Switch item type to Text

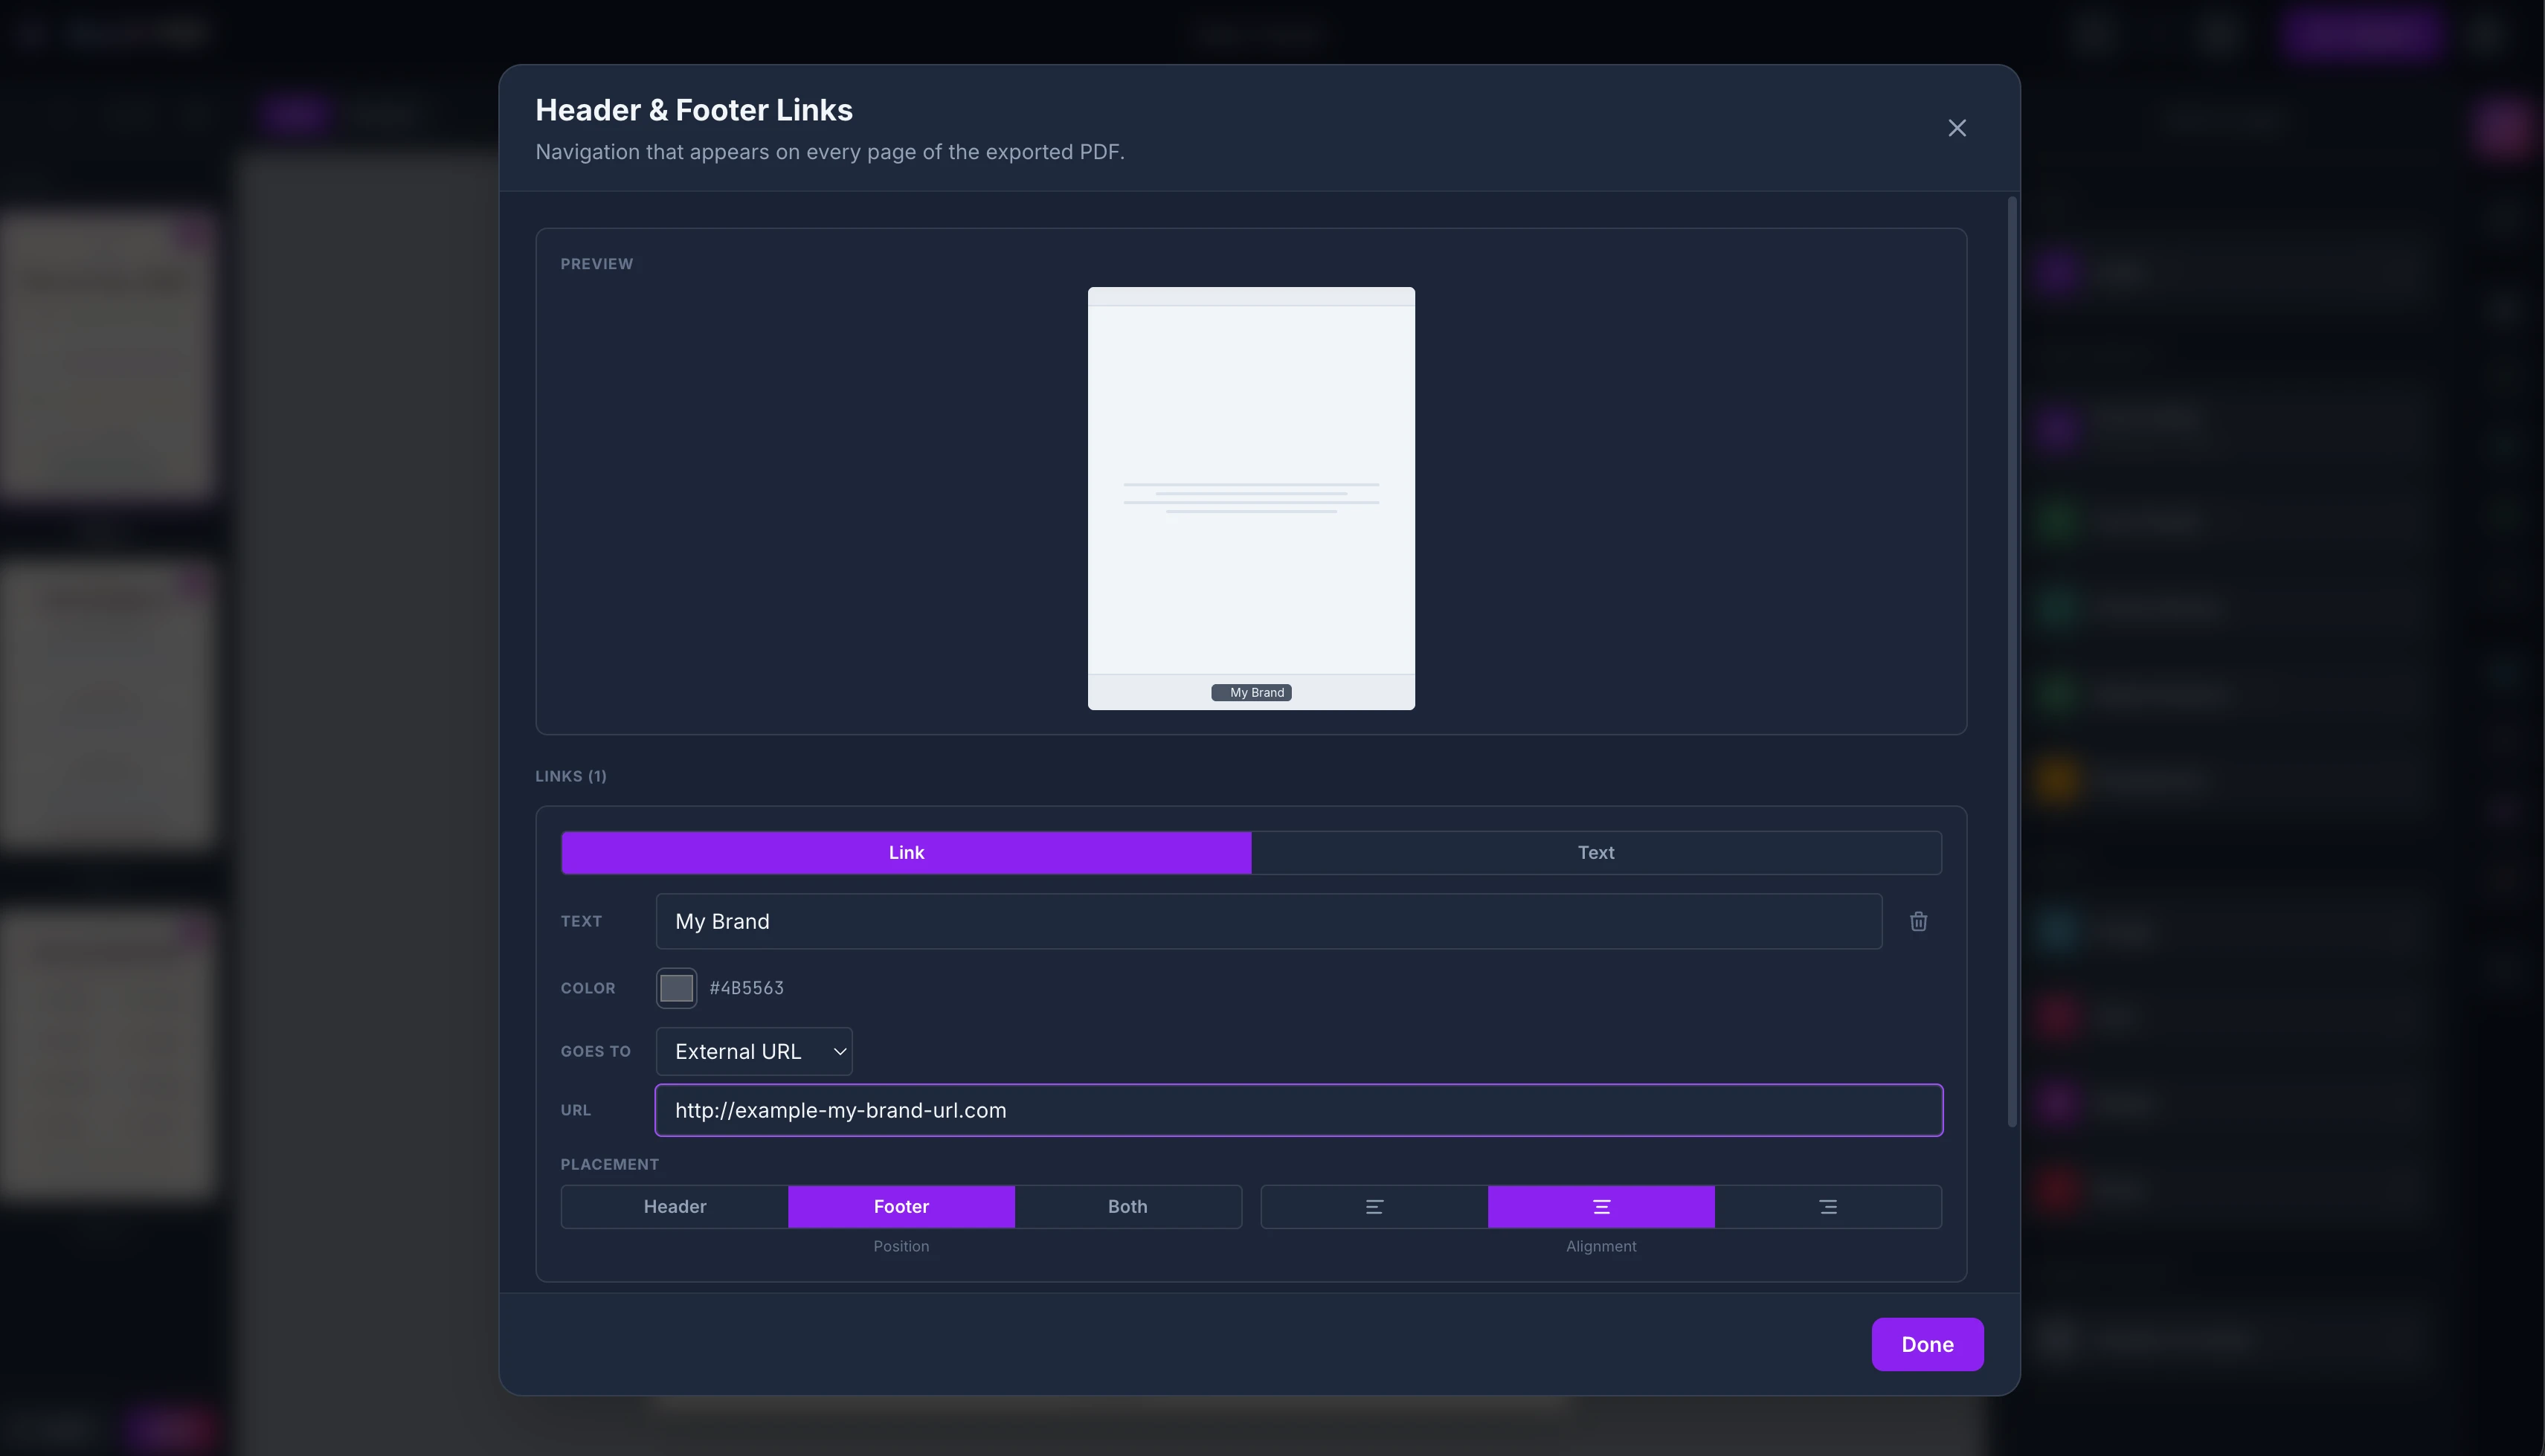(1596, 852)
